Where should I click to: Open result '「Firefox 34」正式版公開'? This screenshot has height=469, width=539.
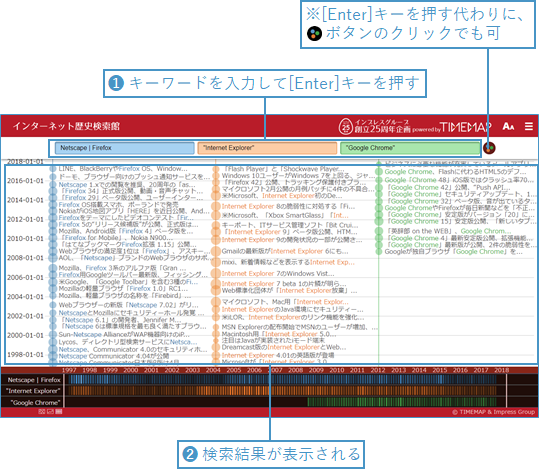pyautogui.click(x=132, y=191)
